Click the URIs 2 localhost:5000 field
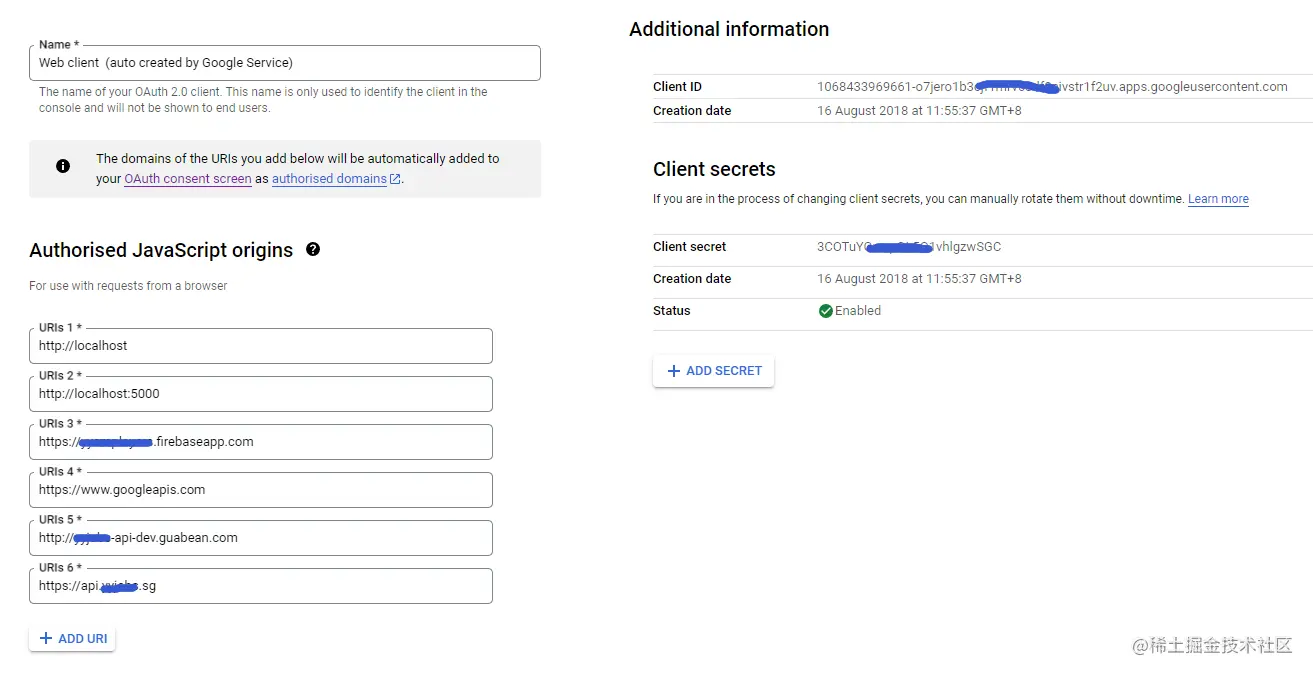The height and width of the screenshot is (676, 1313). coord(261,394)
